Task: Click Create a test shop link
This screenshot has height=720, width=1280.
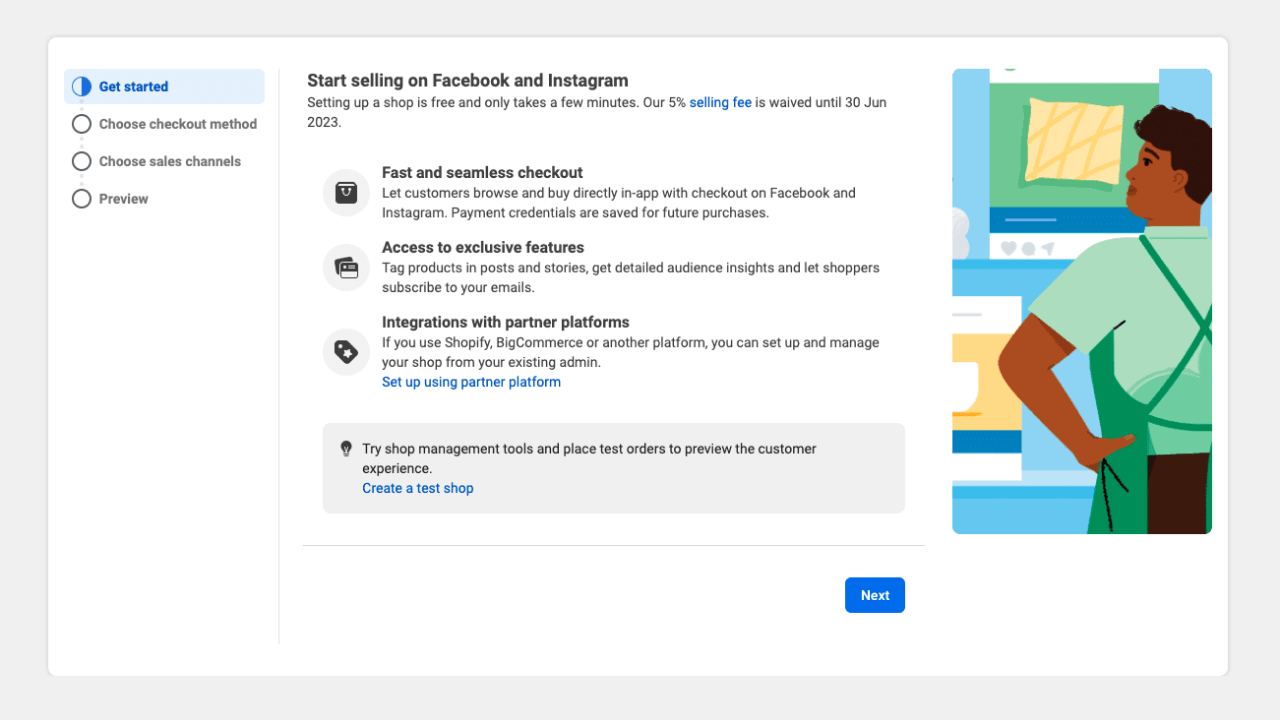Action: point(418,488)
